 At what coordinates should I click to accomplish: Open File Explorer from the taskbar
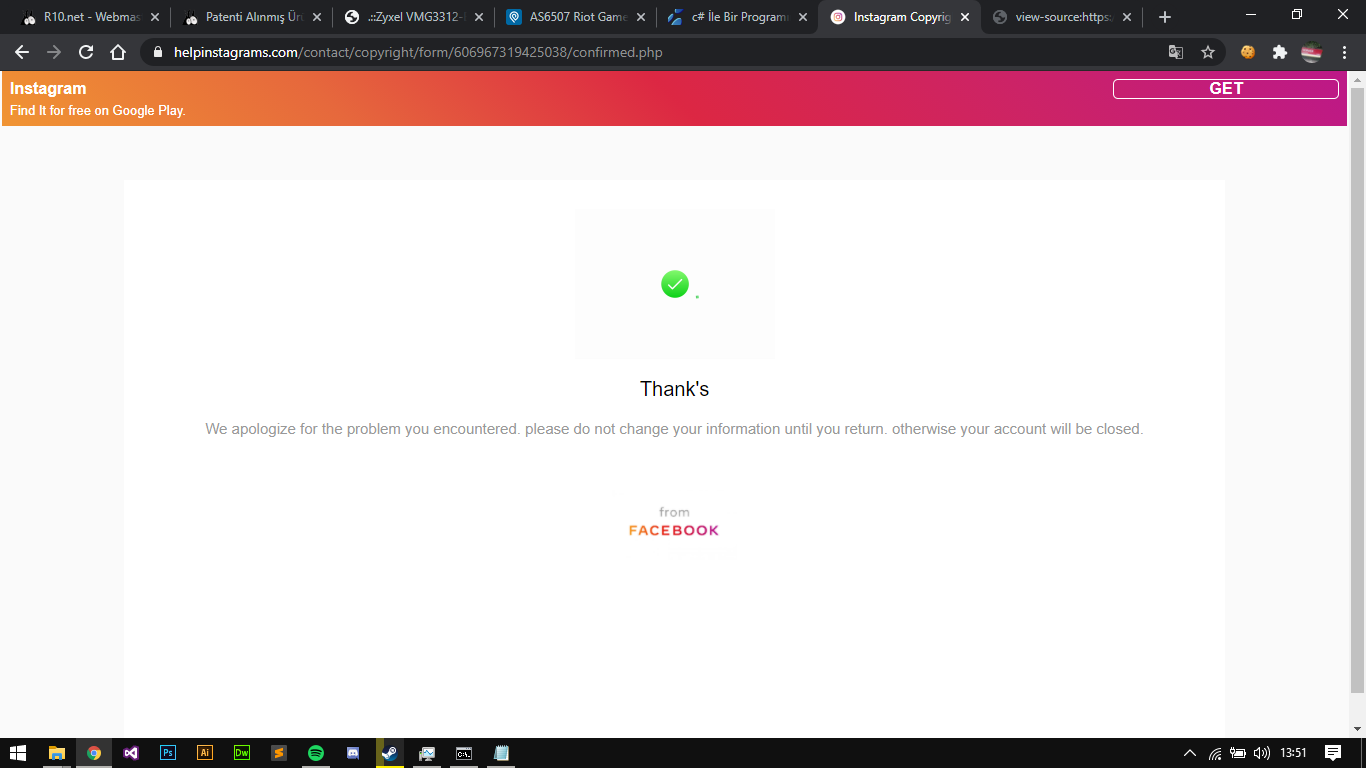coord(57,753)
